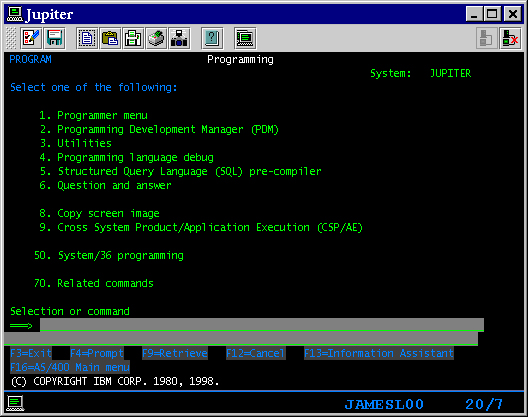Click the floppy disk save icon
528x417 pixels.
click(55, 38)
